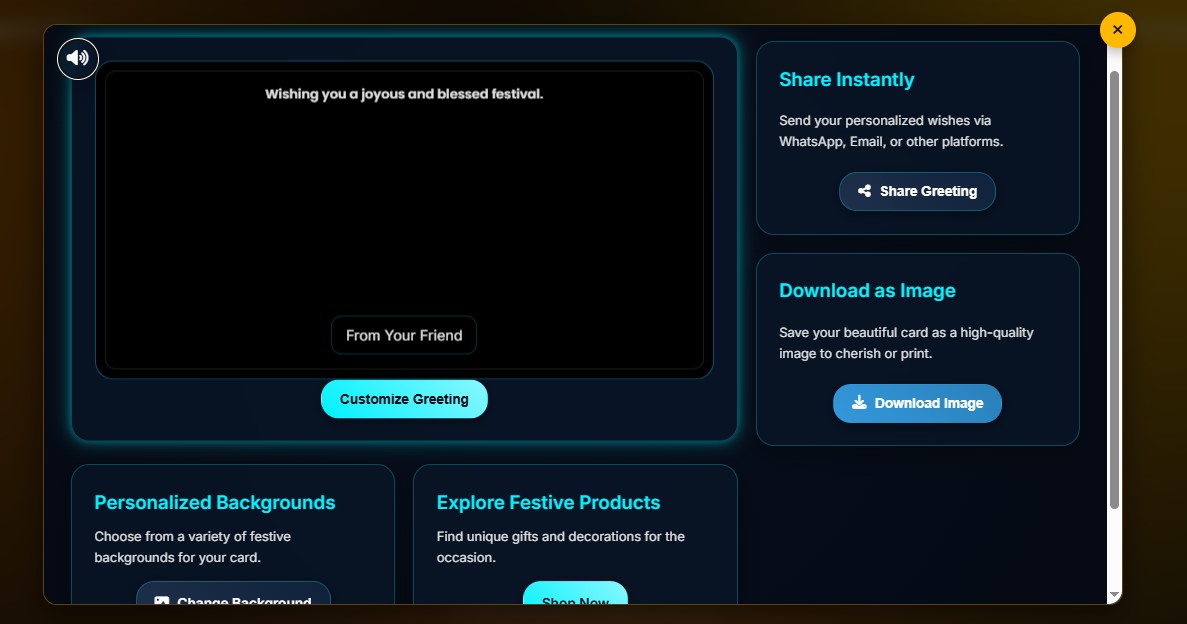Screen dimensions: 1187x624
Task: Open the Shop Now button
Action: [575, 596]
